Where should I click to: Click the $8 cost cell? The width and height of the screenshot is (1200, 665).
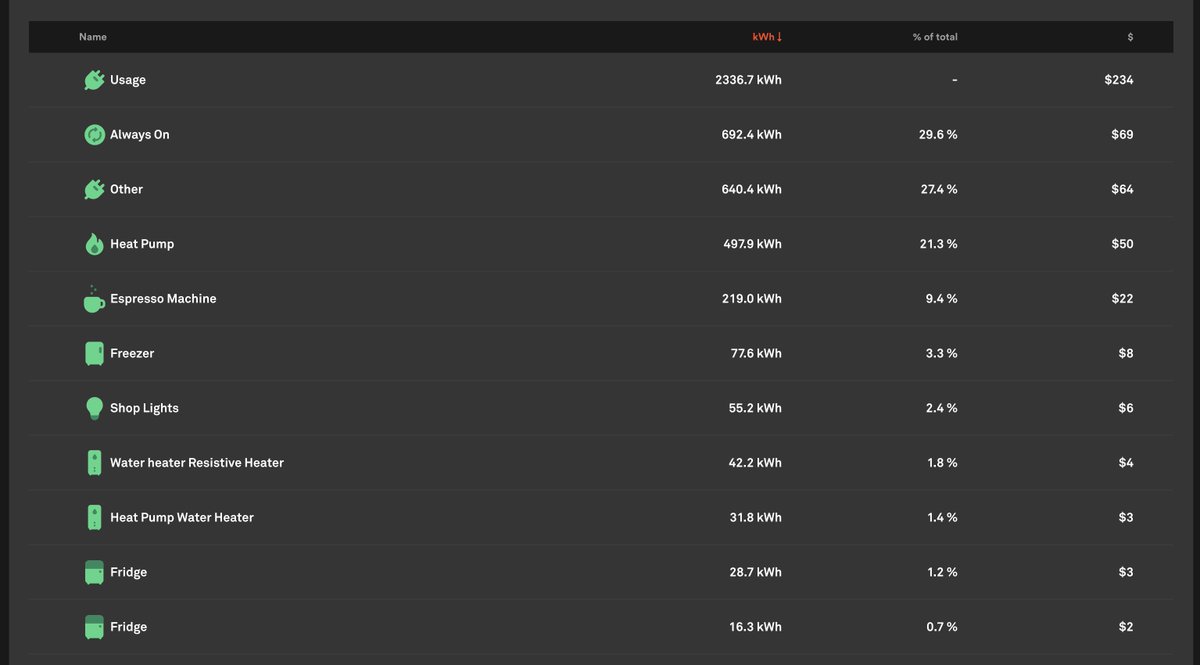click(1126, 353)
